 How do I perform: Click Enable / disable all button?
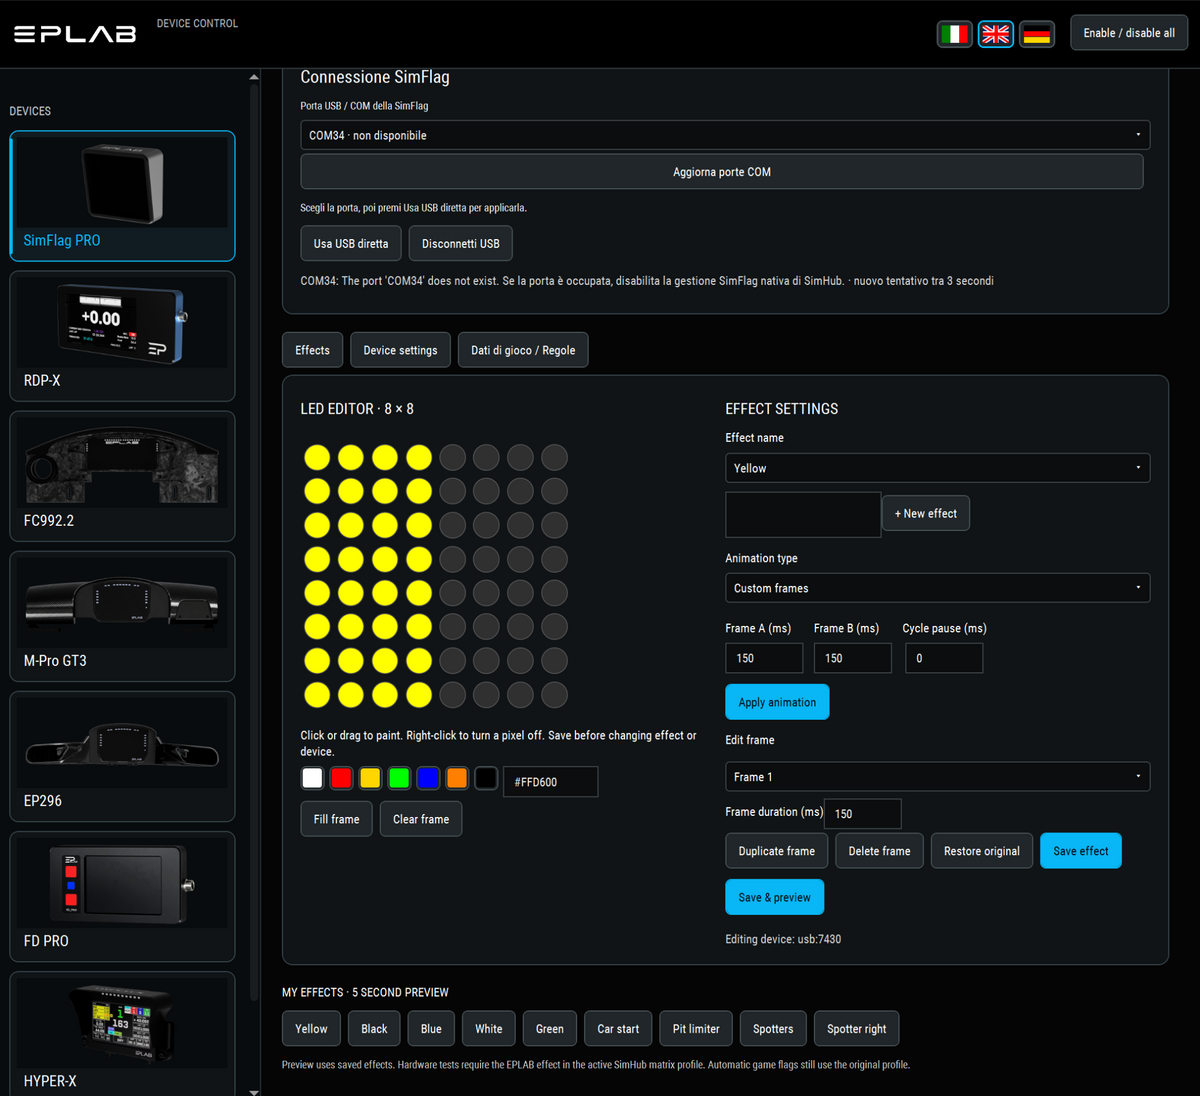tap(1129, 33)
